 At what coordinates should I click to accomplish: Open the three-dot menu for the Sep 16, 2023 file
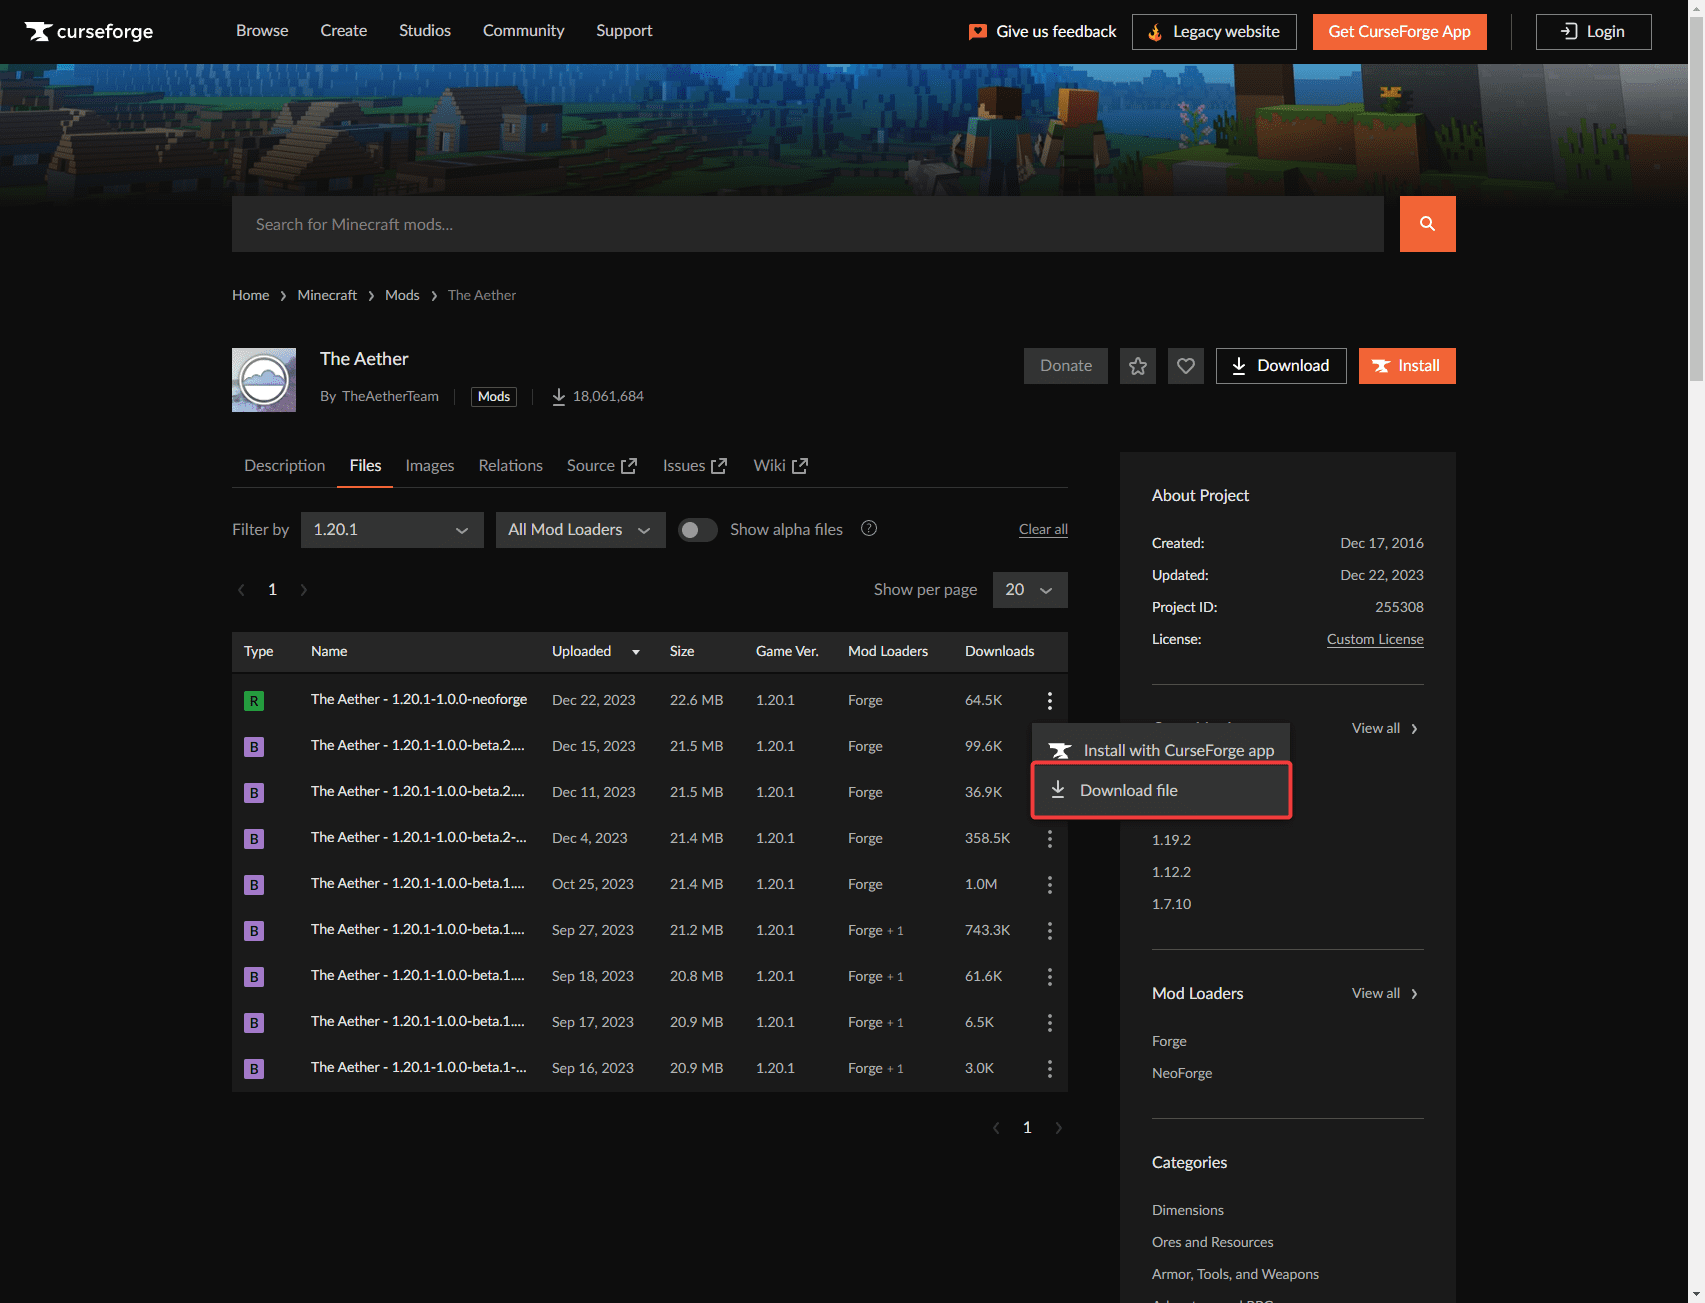coord(1049,1068)
